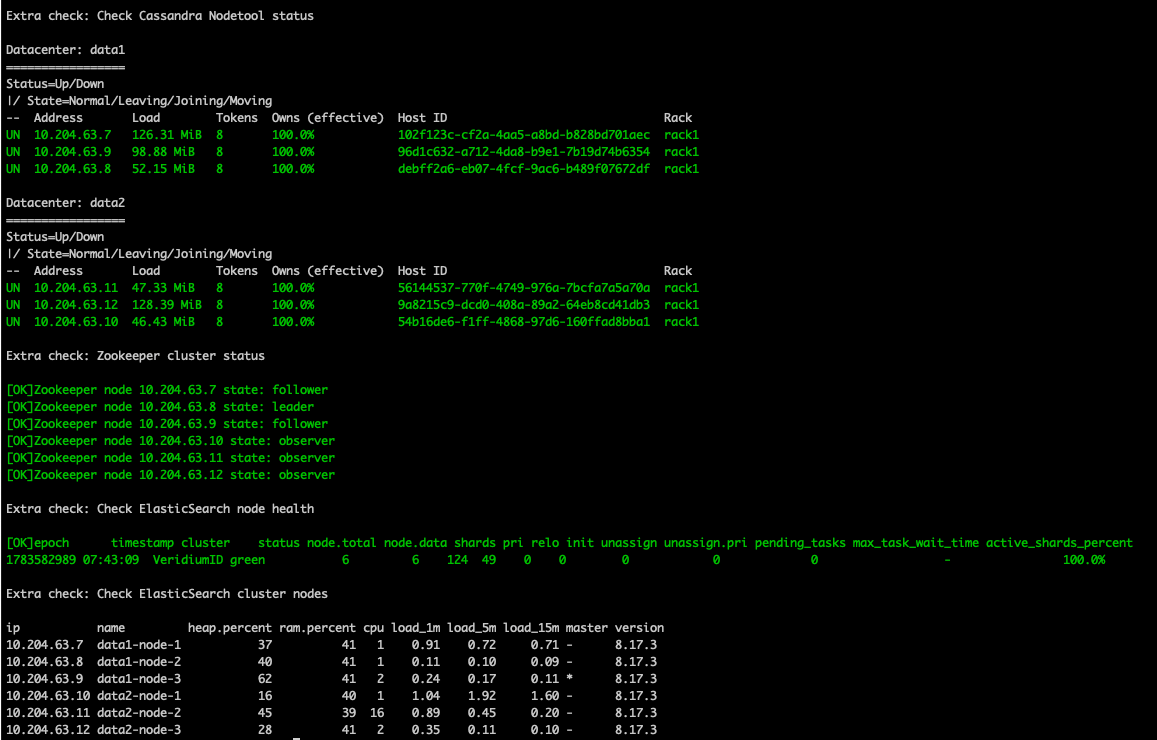Click host ID 9a8215c9-dcd0-408a-89a2-64eb8cd41db3
The height and width of the screenshot is (740, 1157).
[x=524, y=305]
